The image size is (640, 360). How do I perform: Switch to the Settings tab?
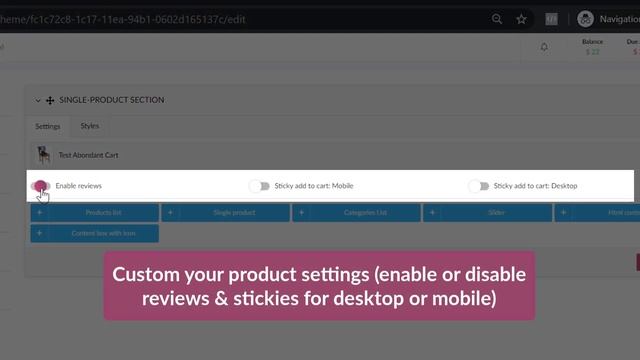[48, 126]
